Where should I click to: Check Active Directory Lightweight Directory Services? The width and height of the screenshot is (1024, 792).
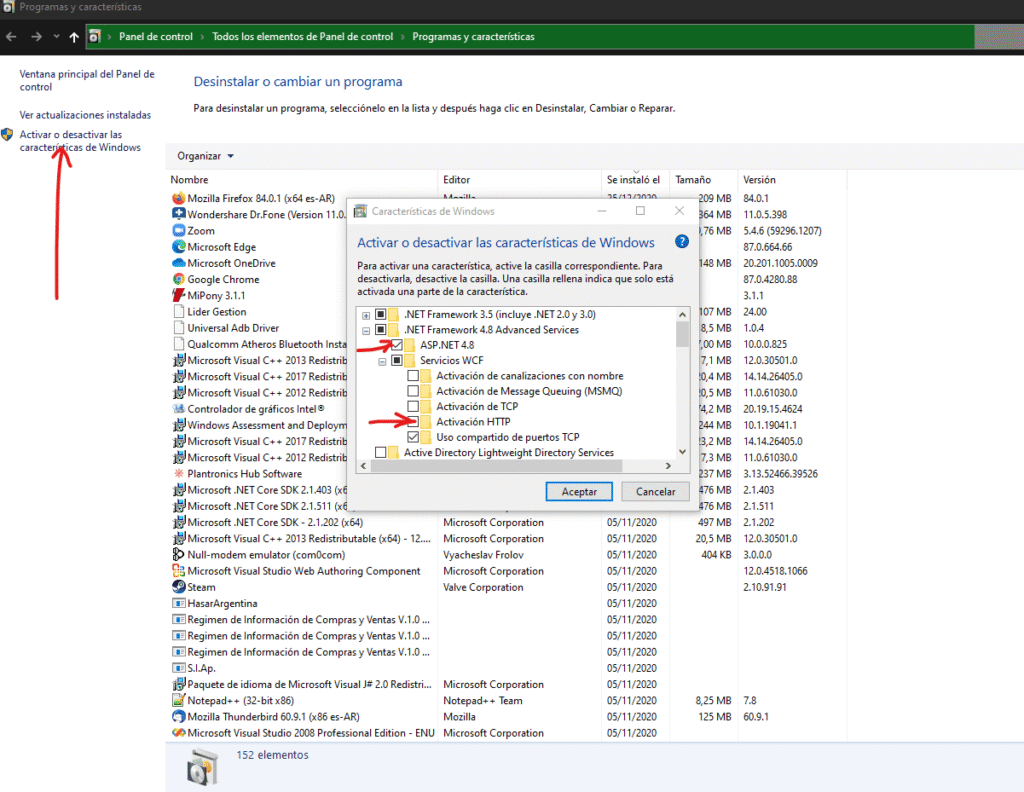[381, 453]
